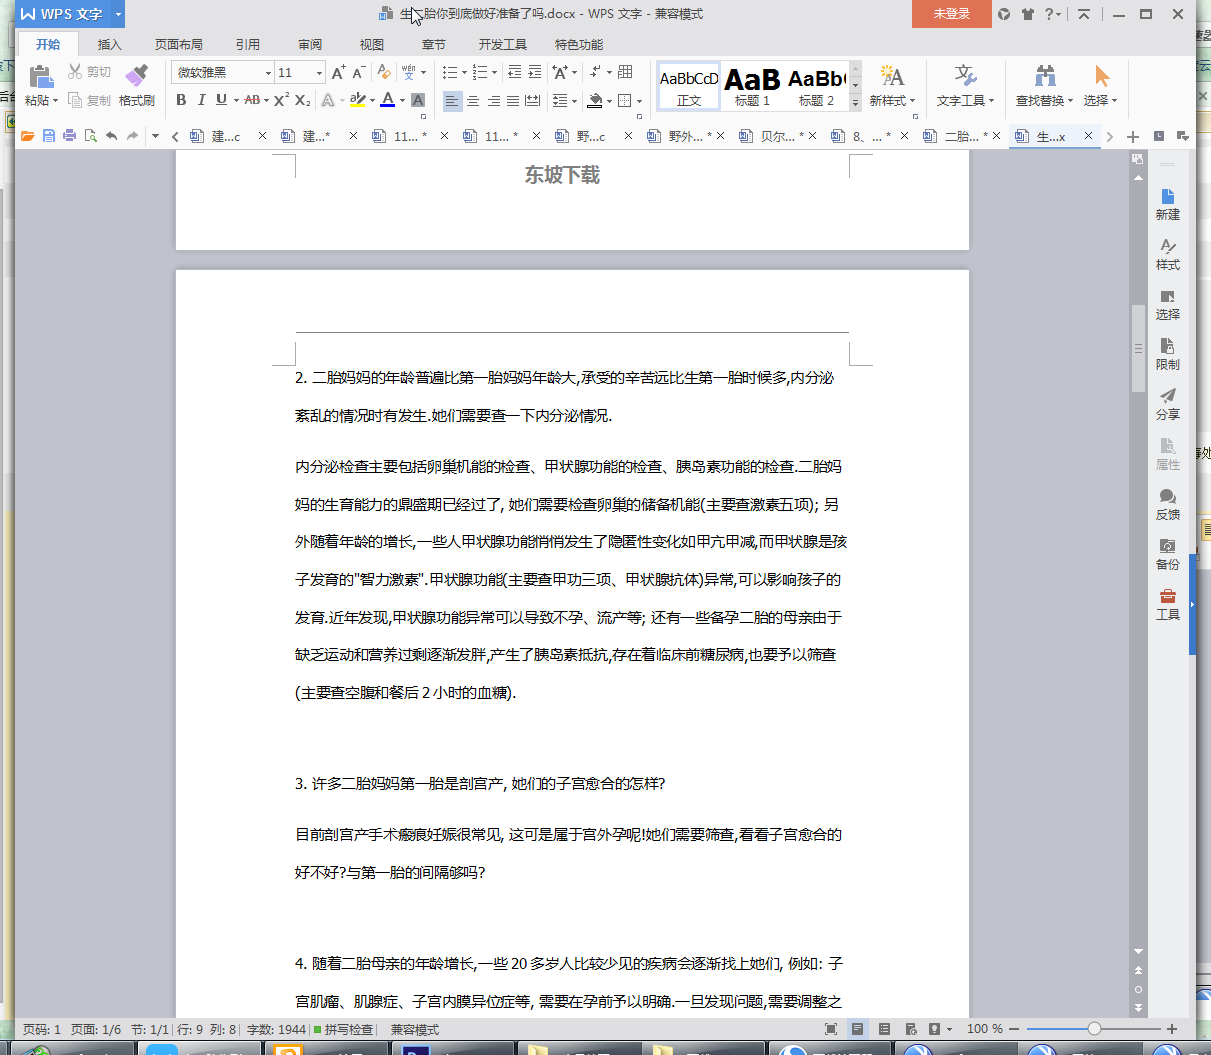Image resolution: width=1211 pixels, height=1055 pixels.
Task: Toggle bold formatting
Action: [181, 100]
